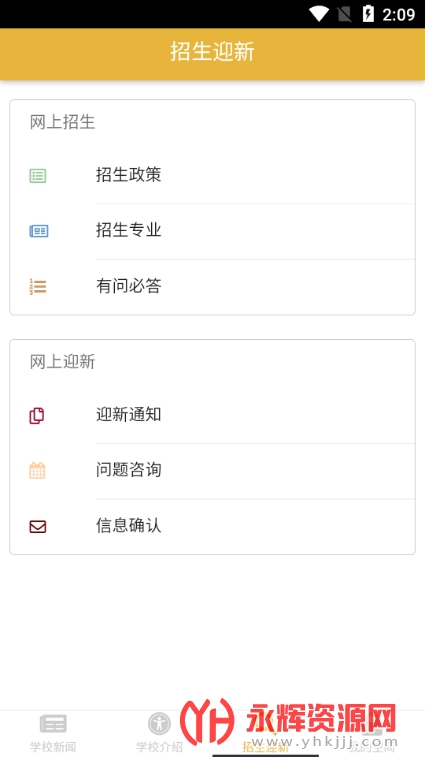The height and width of the screenshot is (757, 425).
Task: Select the 招生迎新 bottom tab
Action: coord(266,732)
